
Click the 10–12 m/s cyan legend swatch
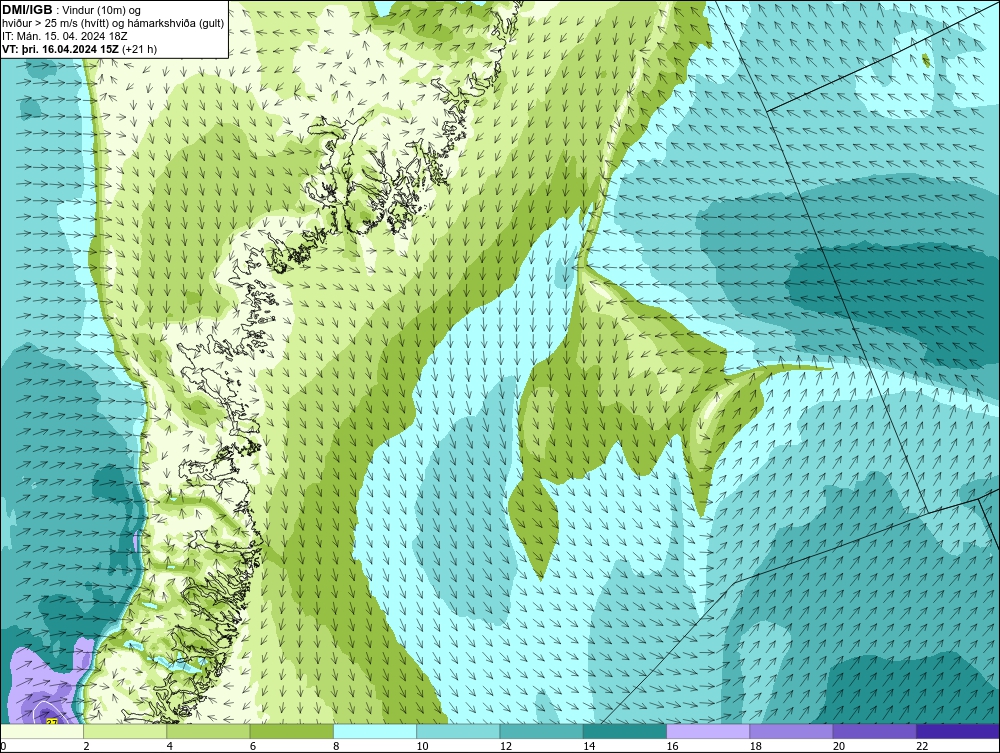[x=458, y=731]
